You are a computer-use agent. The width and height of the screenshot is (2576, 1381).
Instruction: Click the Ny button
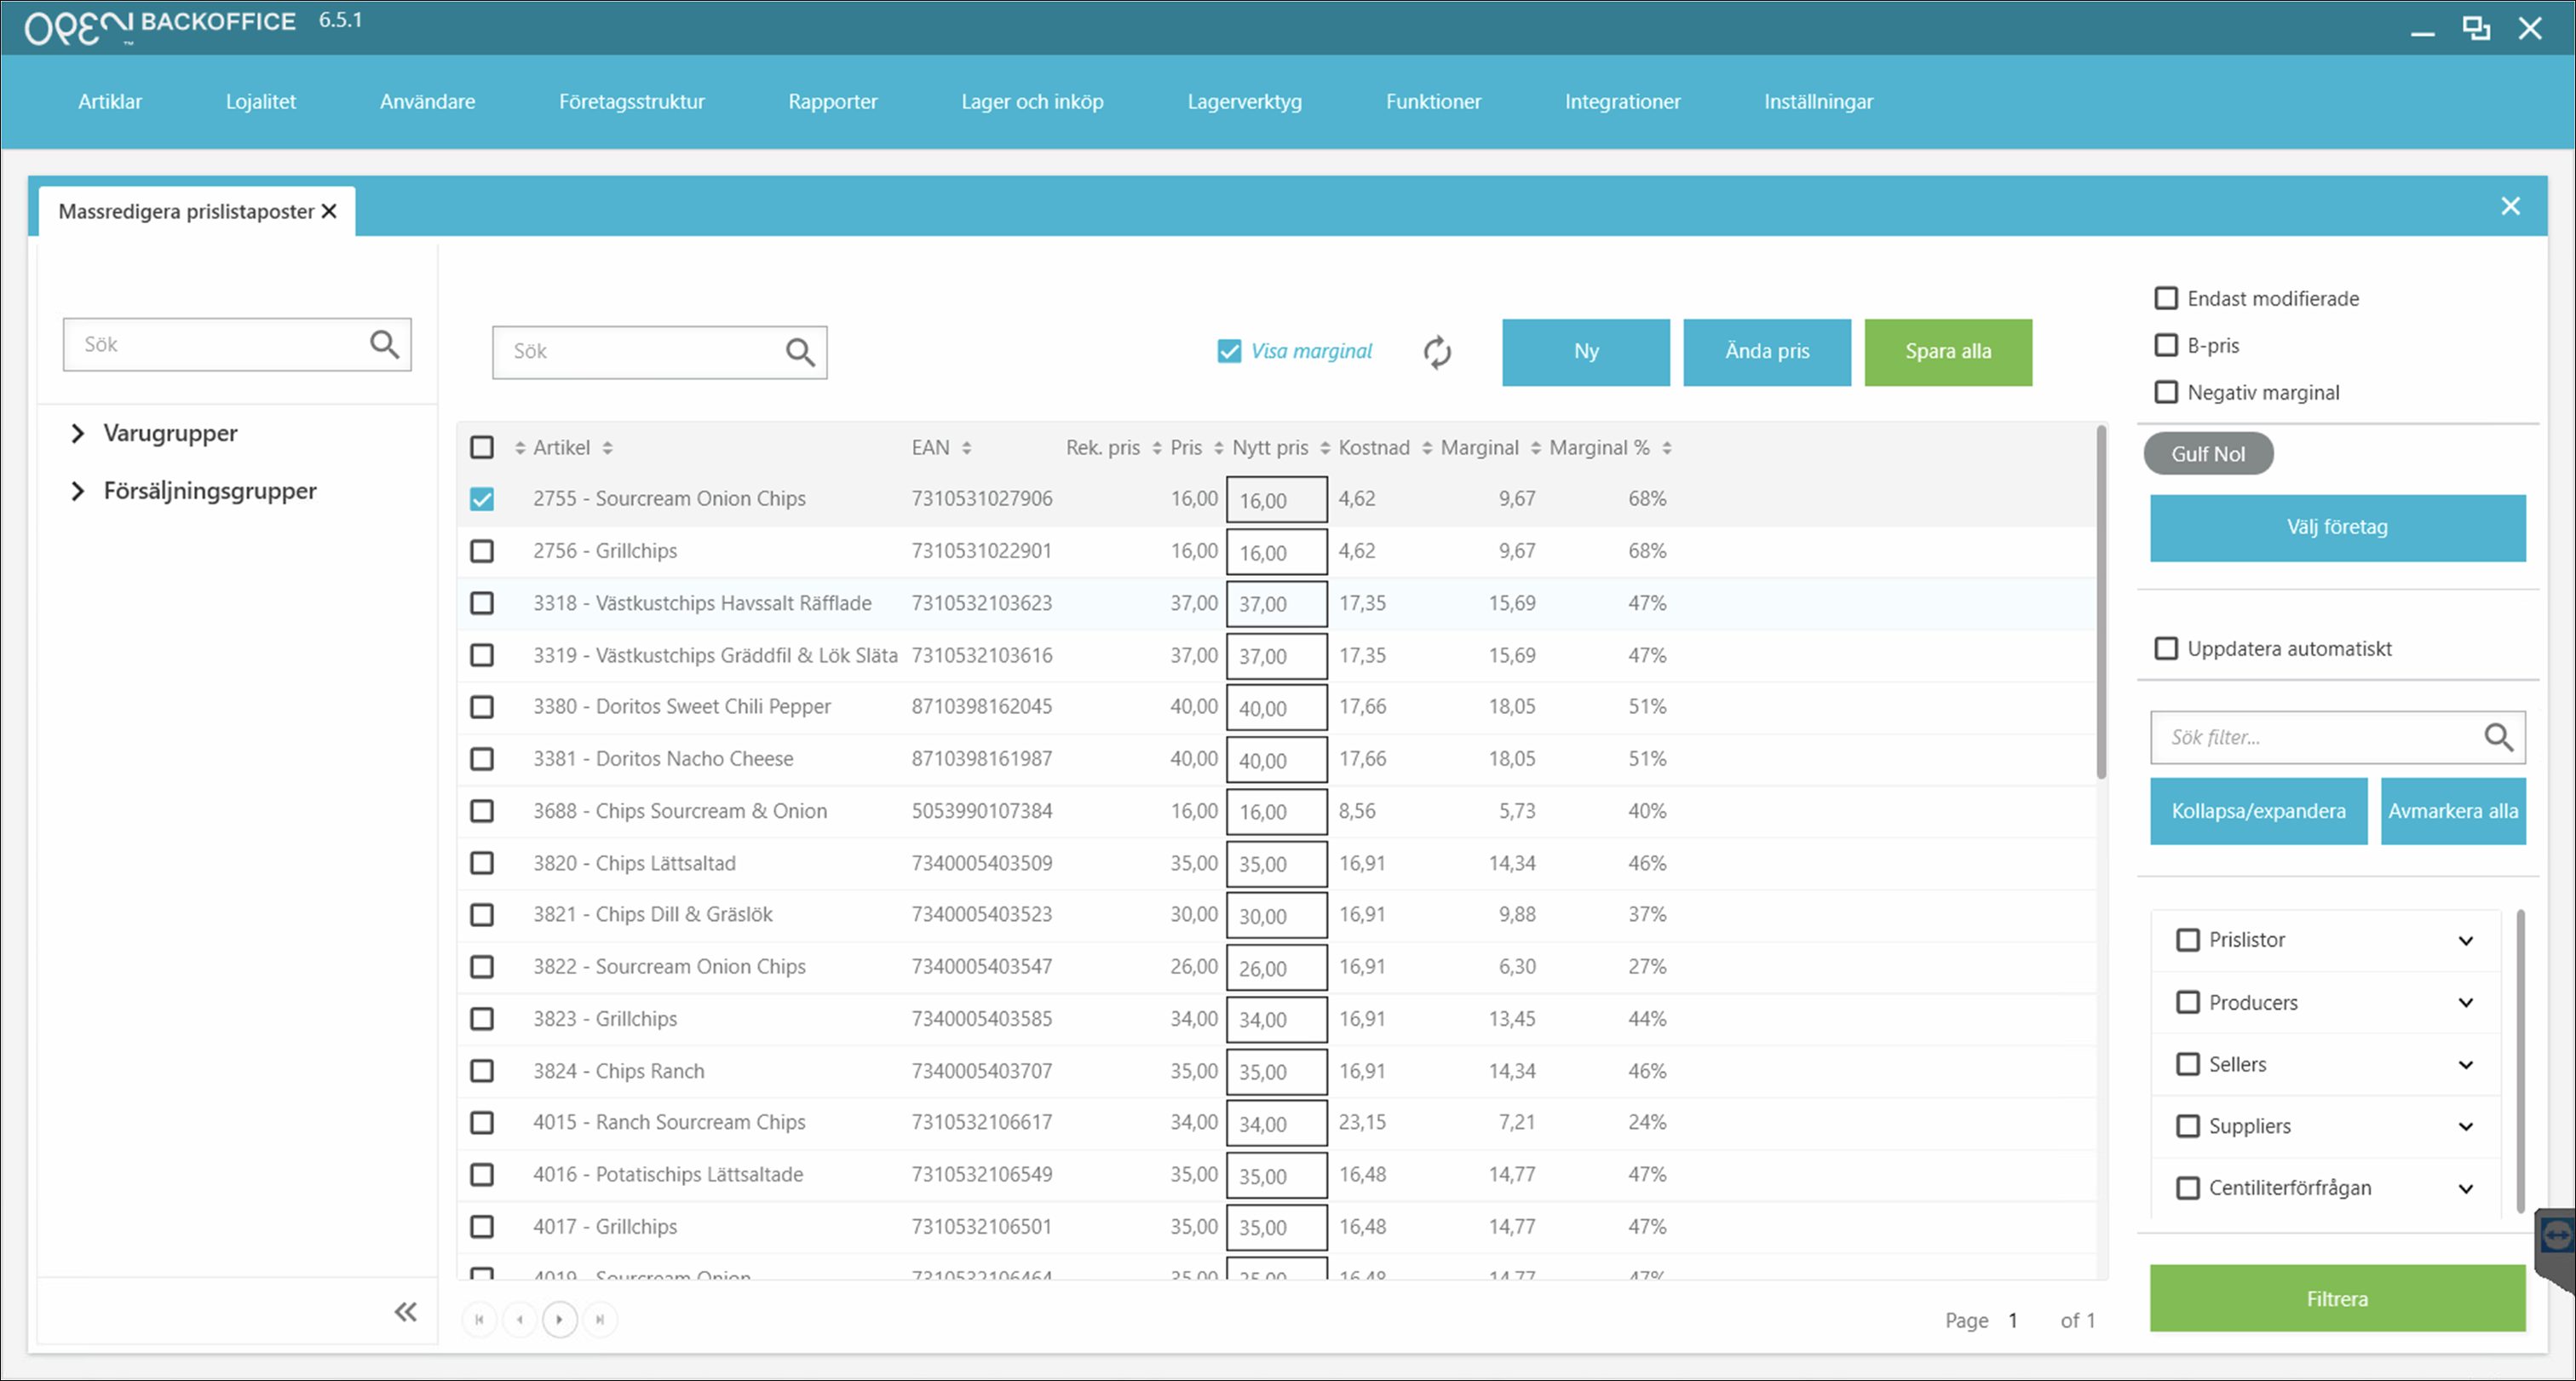(x=1586, y=352)
